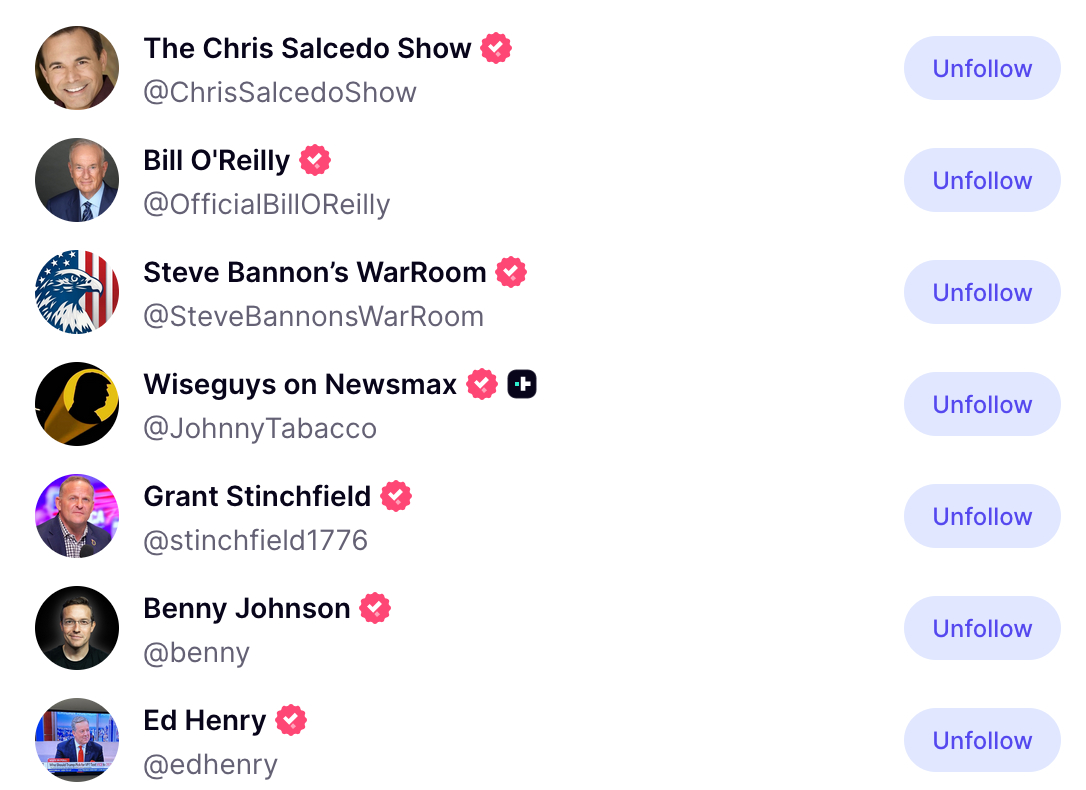Open Bill O'Reilly's profile picture
The height and width of the screenshot is (790, 1086).
[77, 180]
